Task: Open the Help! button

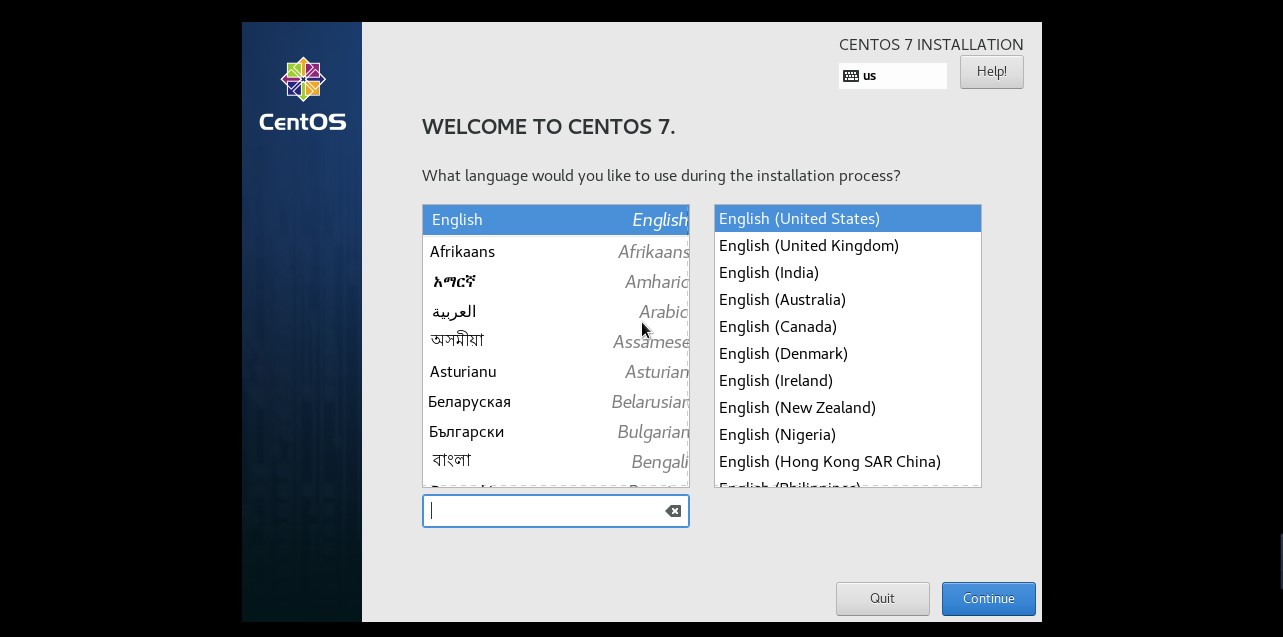Action: pyautogui.click(x=991, y=72)
